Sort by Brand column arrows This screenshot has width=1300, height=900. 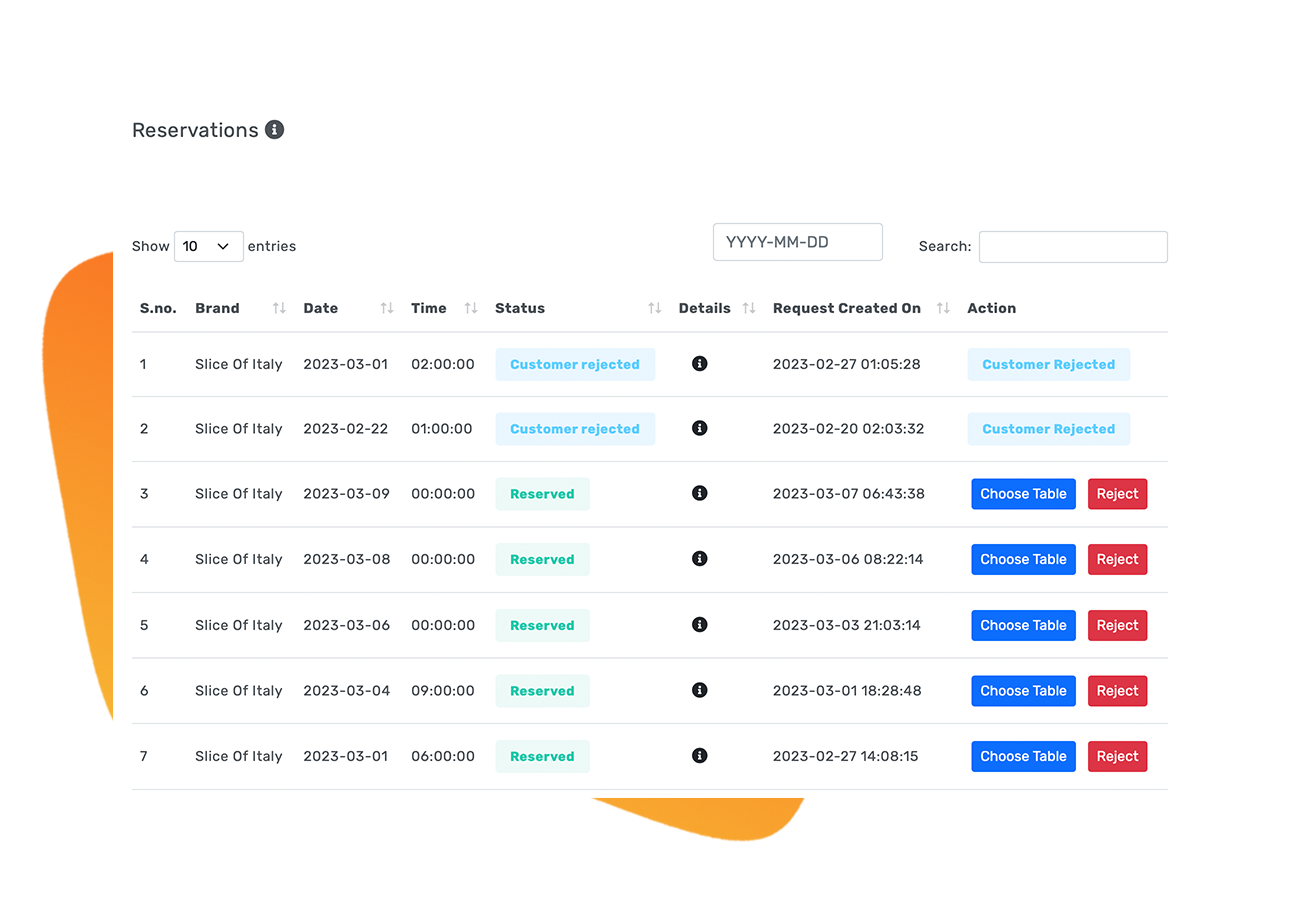tap(279, 308)
